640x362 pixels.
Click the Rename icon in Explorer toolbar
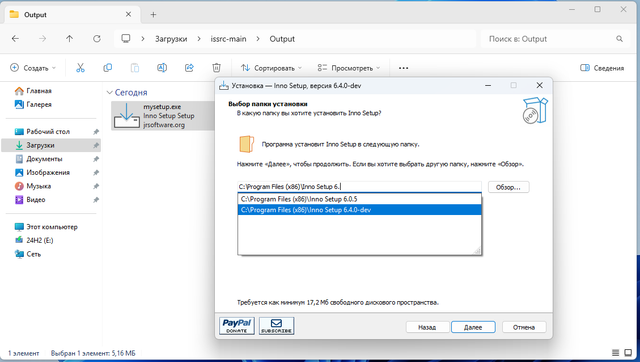pyautogui.click(x=162, y=68)
